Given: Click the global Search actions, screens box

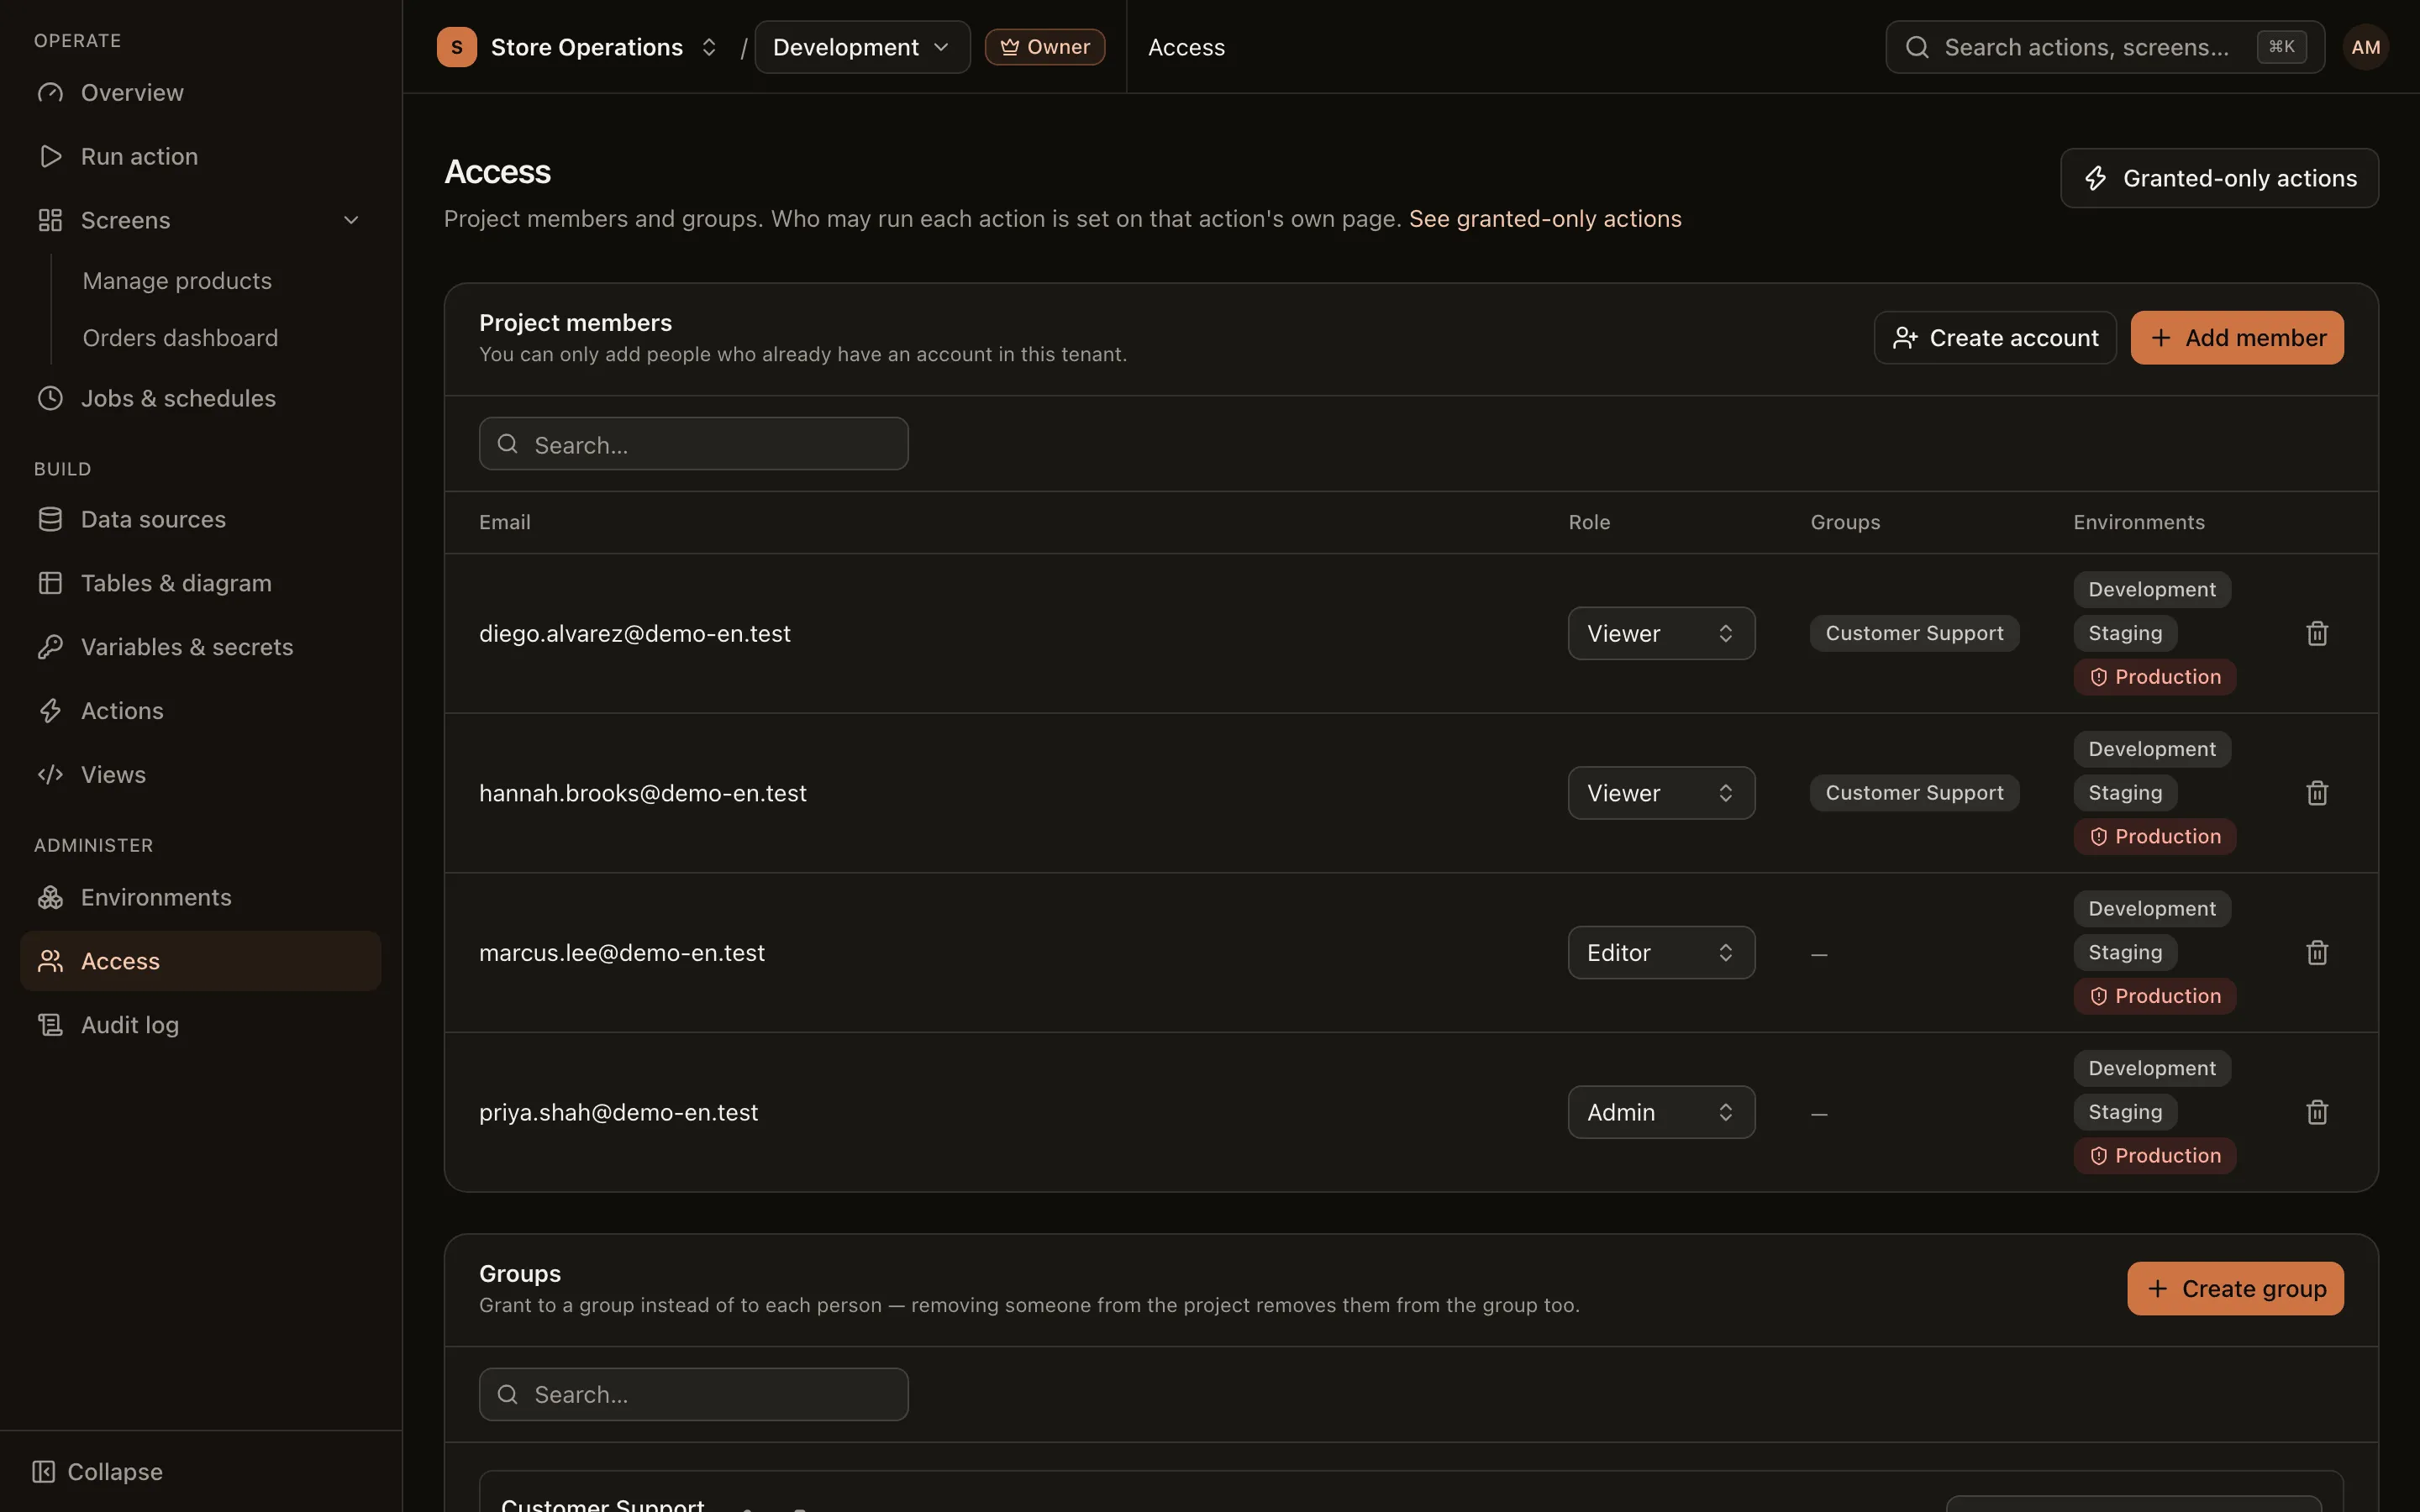Looking at the screenshot, I should (2105, 47).
